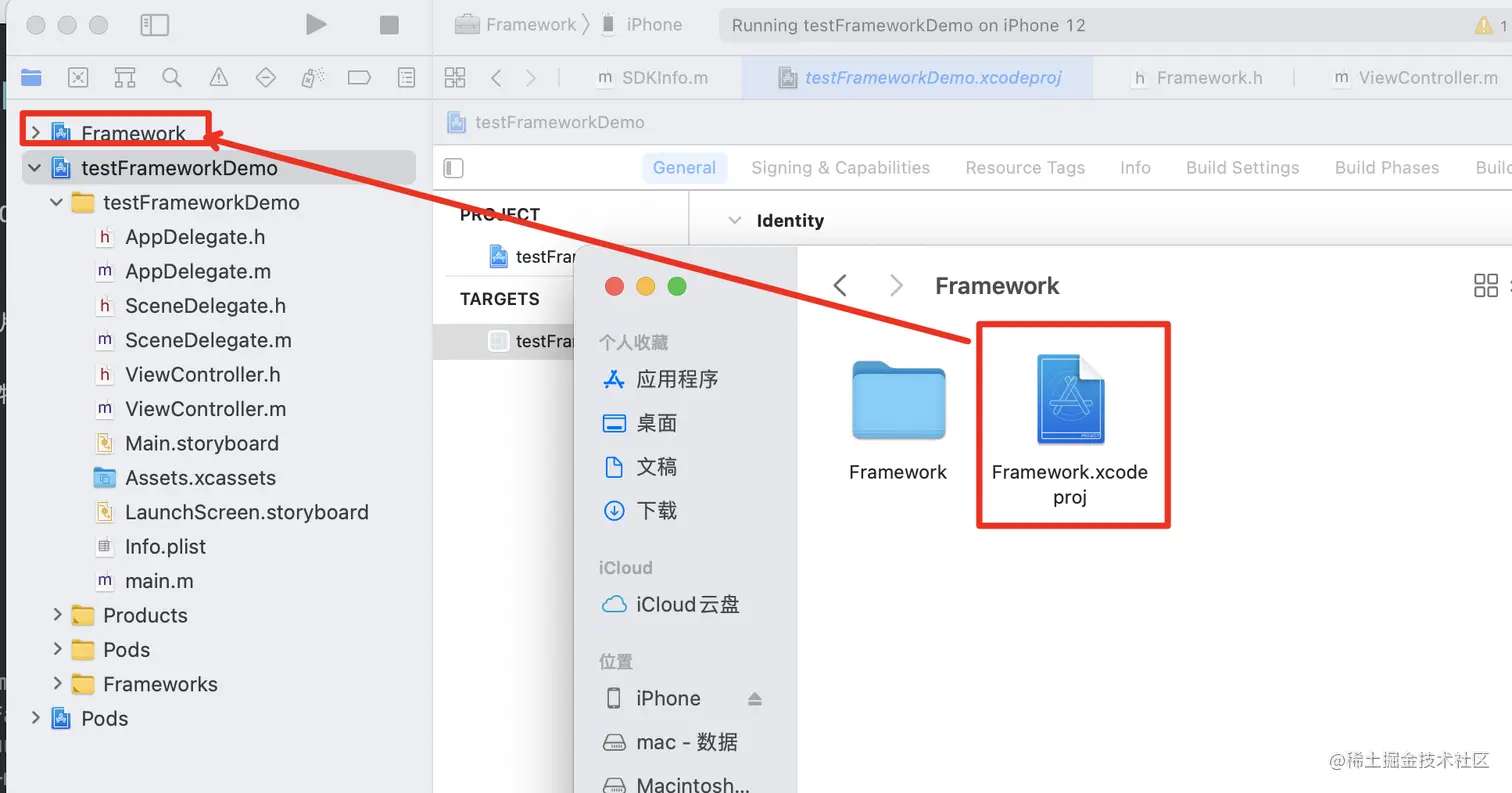Go forward in Xcode editor history

click(530, 77)
